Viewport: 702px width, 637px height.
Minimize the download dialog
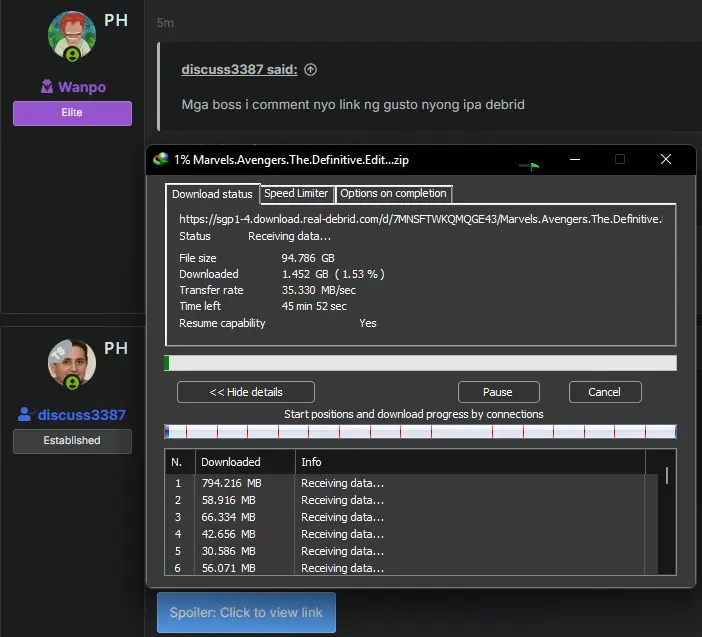tap(575, 159)
